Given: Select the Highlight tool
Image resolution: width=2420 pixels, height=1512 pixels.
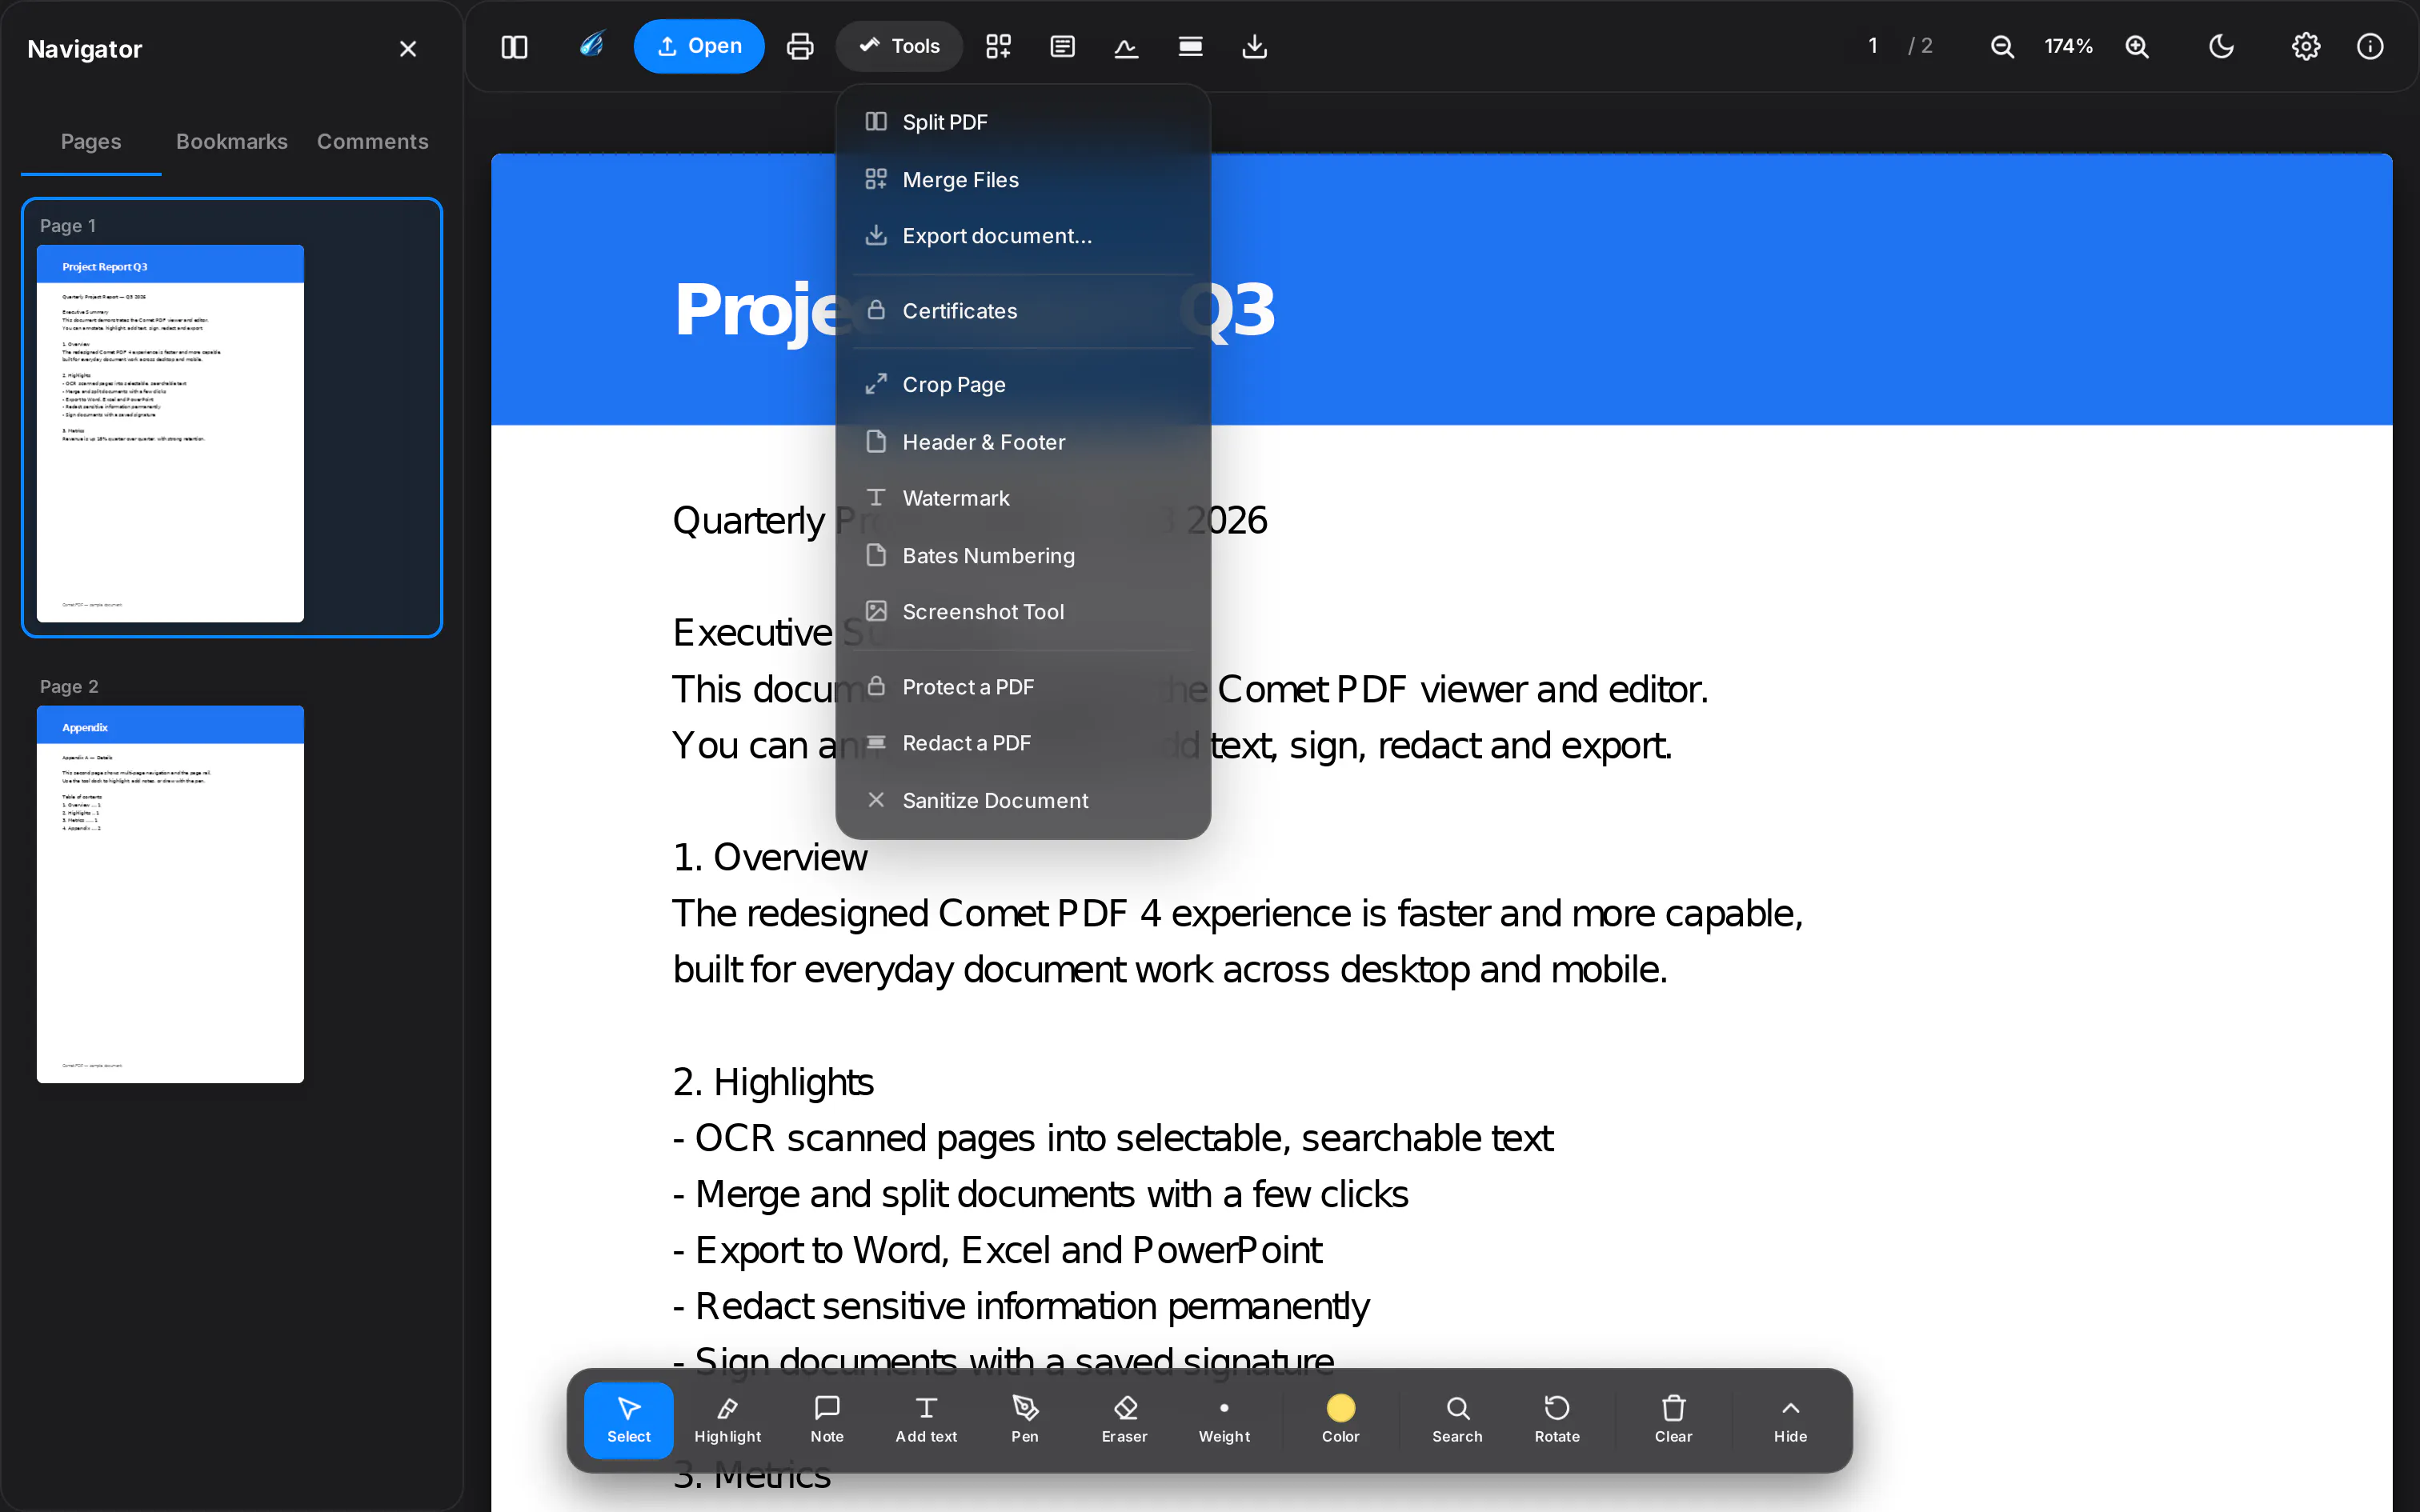Looking at the screenshot, I should click(728, 1420).
